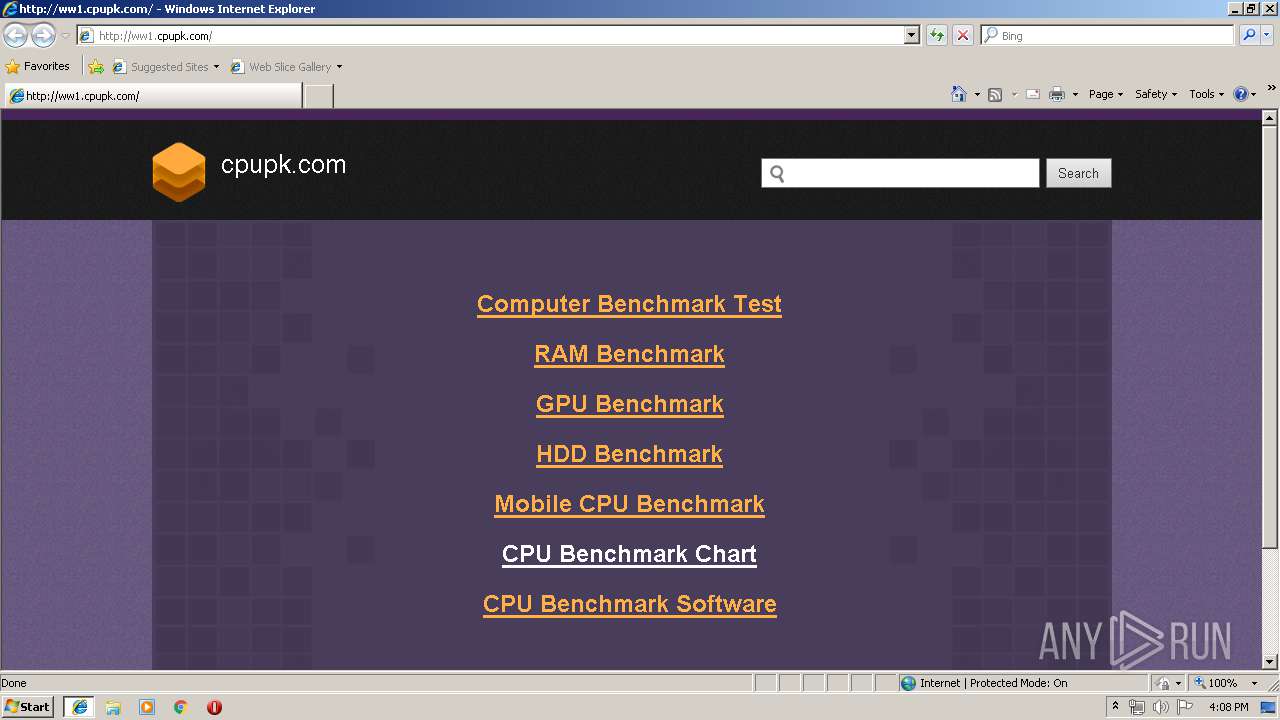Click the Read Mail envelope icon
This screenshot has height=720, width=1280.
[x=1033, y=94]
